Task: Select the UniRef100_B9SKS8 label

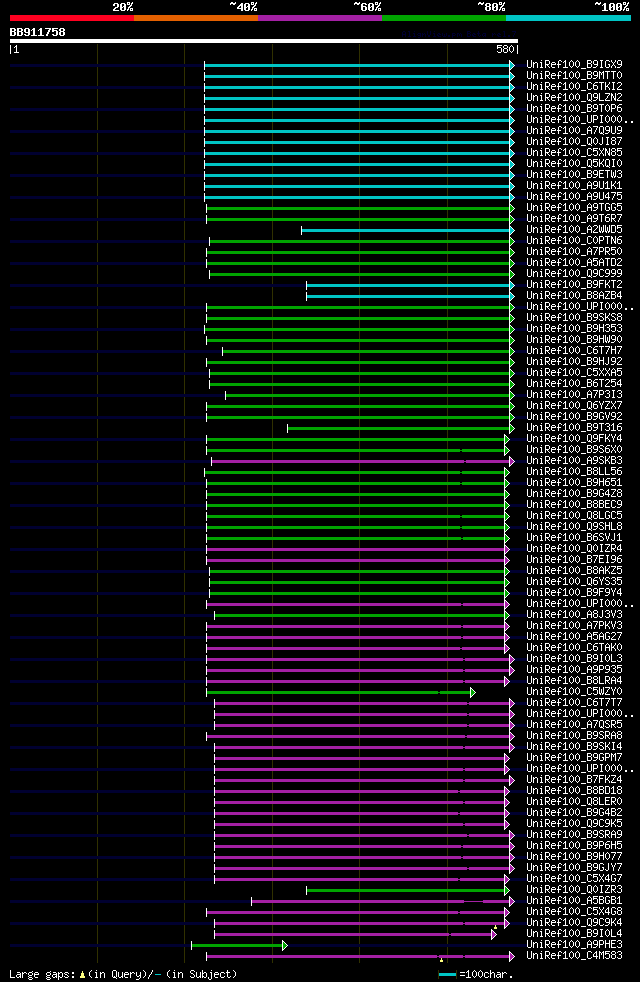Action: click(574, 318)
